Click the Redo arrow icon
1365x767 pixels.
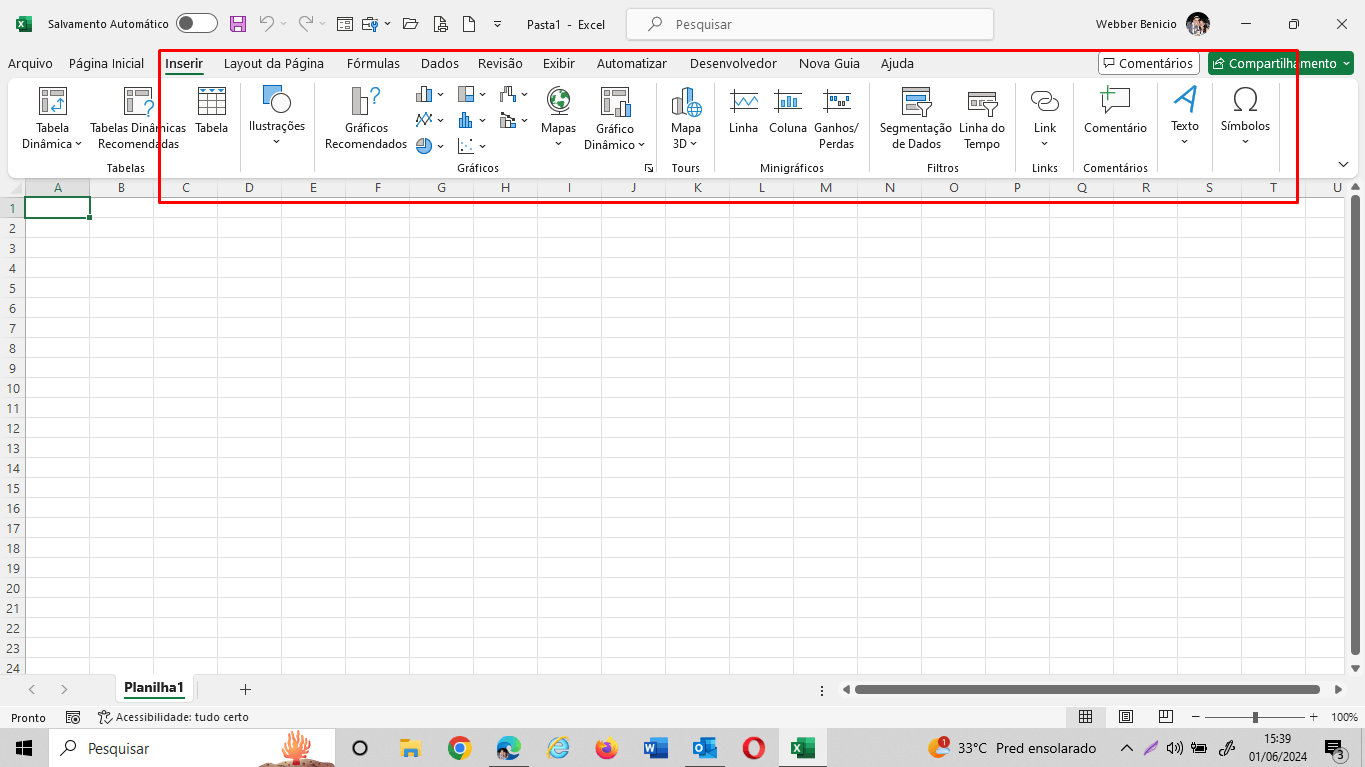[306, 24]
